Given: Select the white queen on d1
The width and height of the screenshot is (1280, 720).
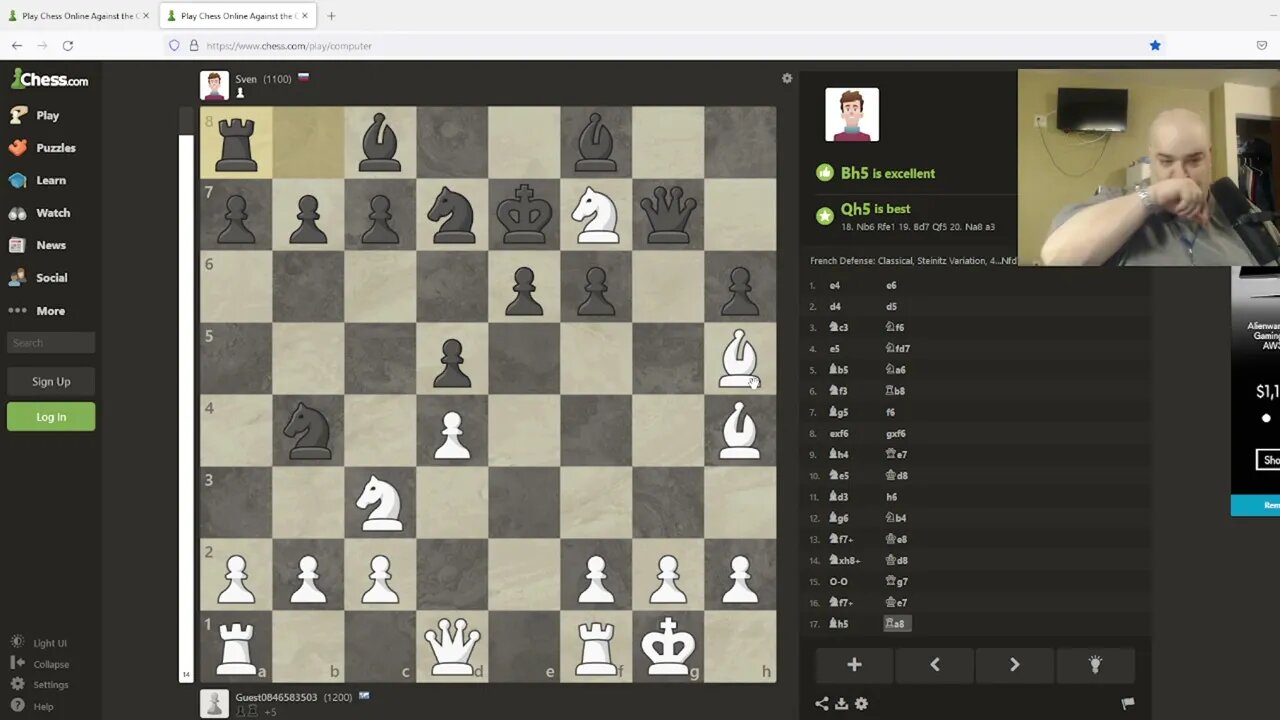Looking at the screenshot, I should tap(452, 646).
